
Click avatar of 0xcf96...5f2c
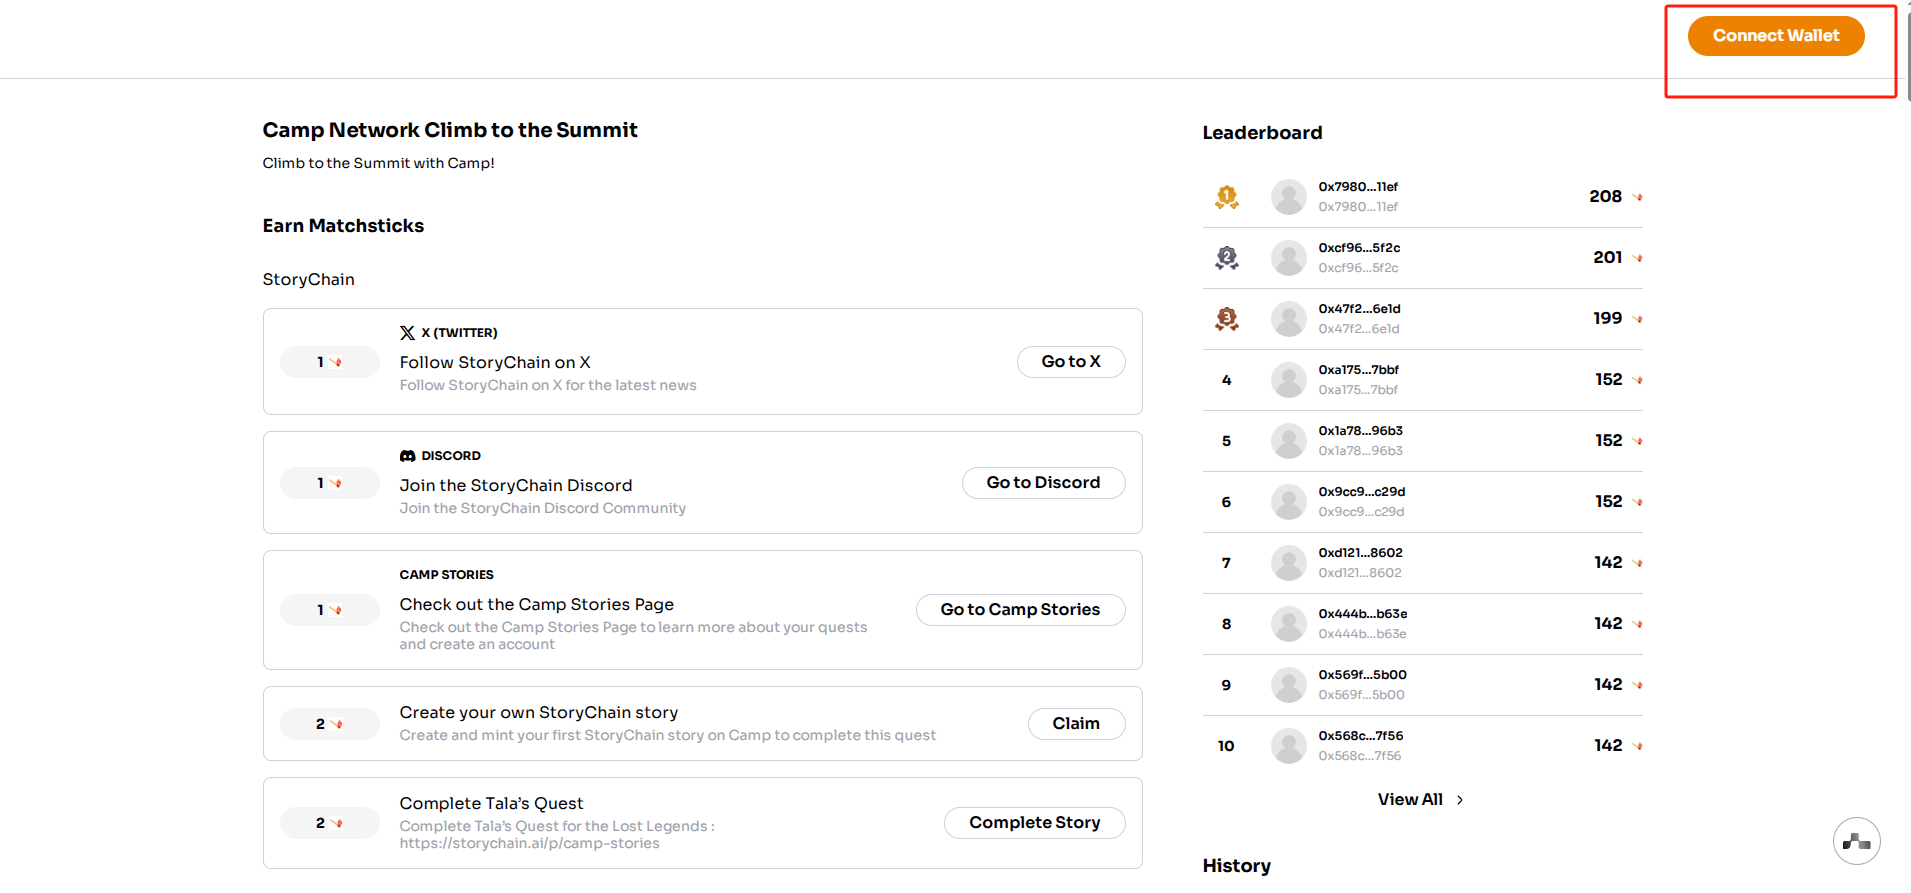pos(1289,258)
